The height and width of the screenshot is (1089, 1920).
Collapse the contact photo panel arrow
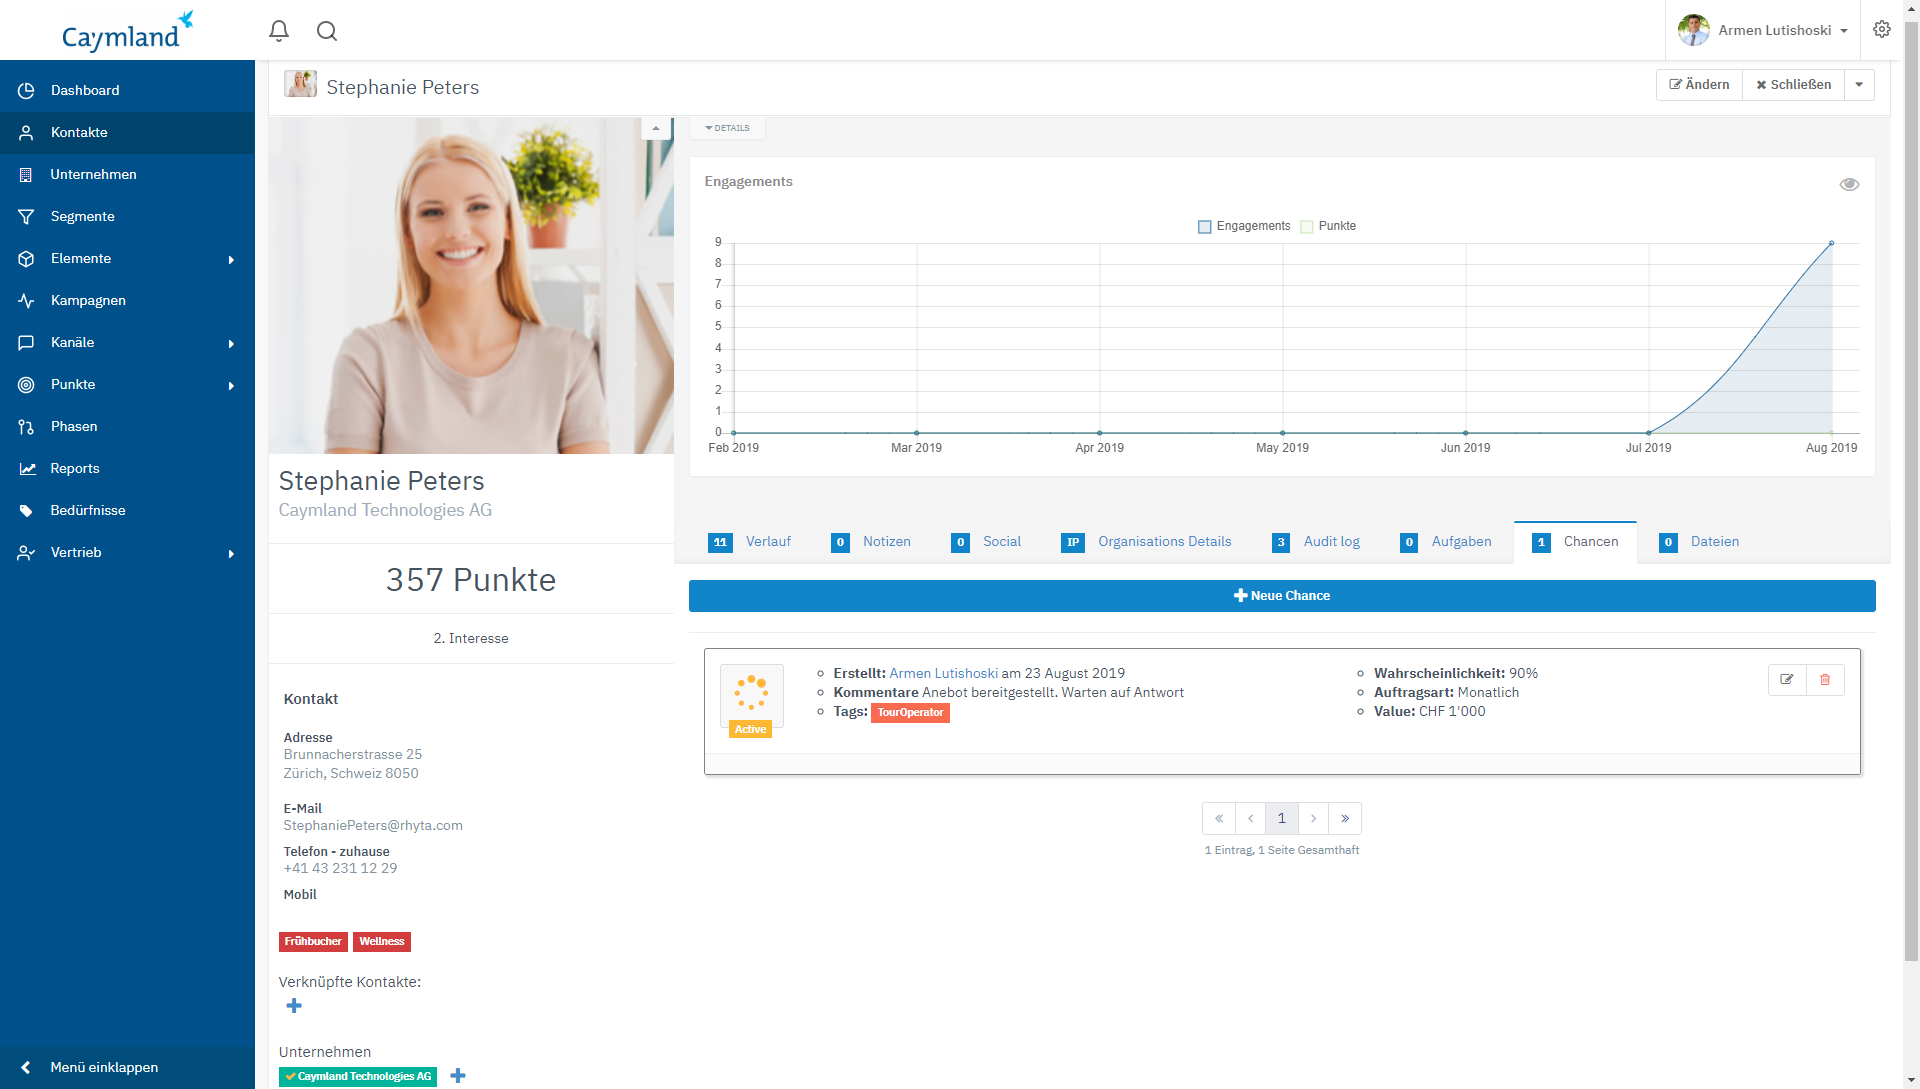point(656,128)
